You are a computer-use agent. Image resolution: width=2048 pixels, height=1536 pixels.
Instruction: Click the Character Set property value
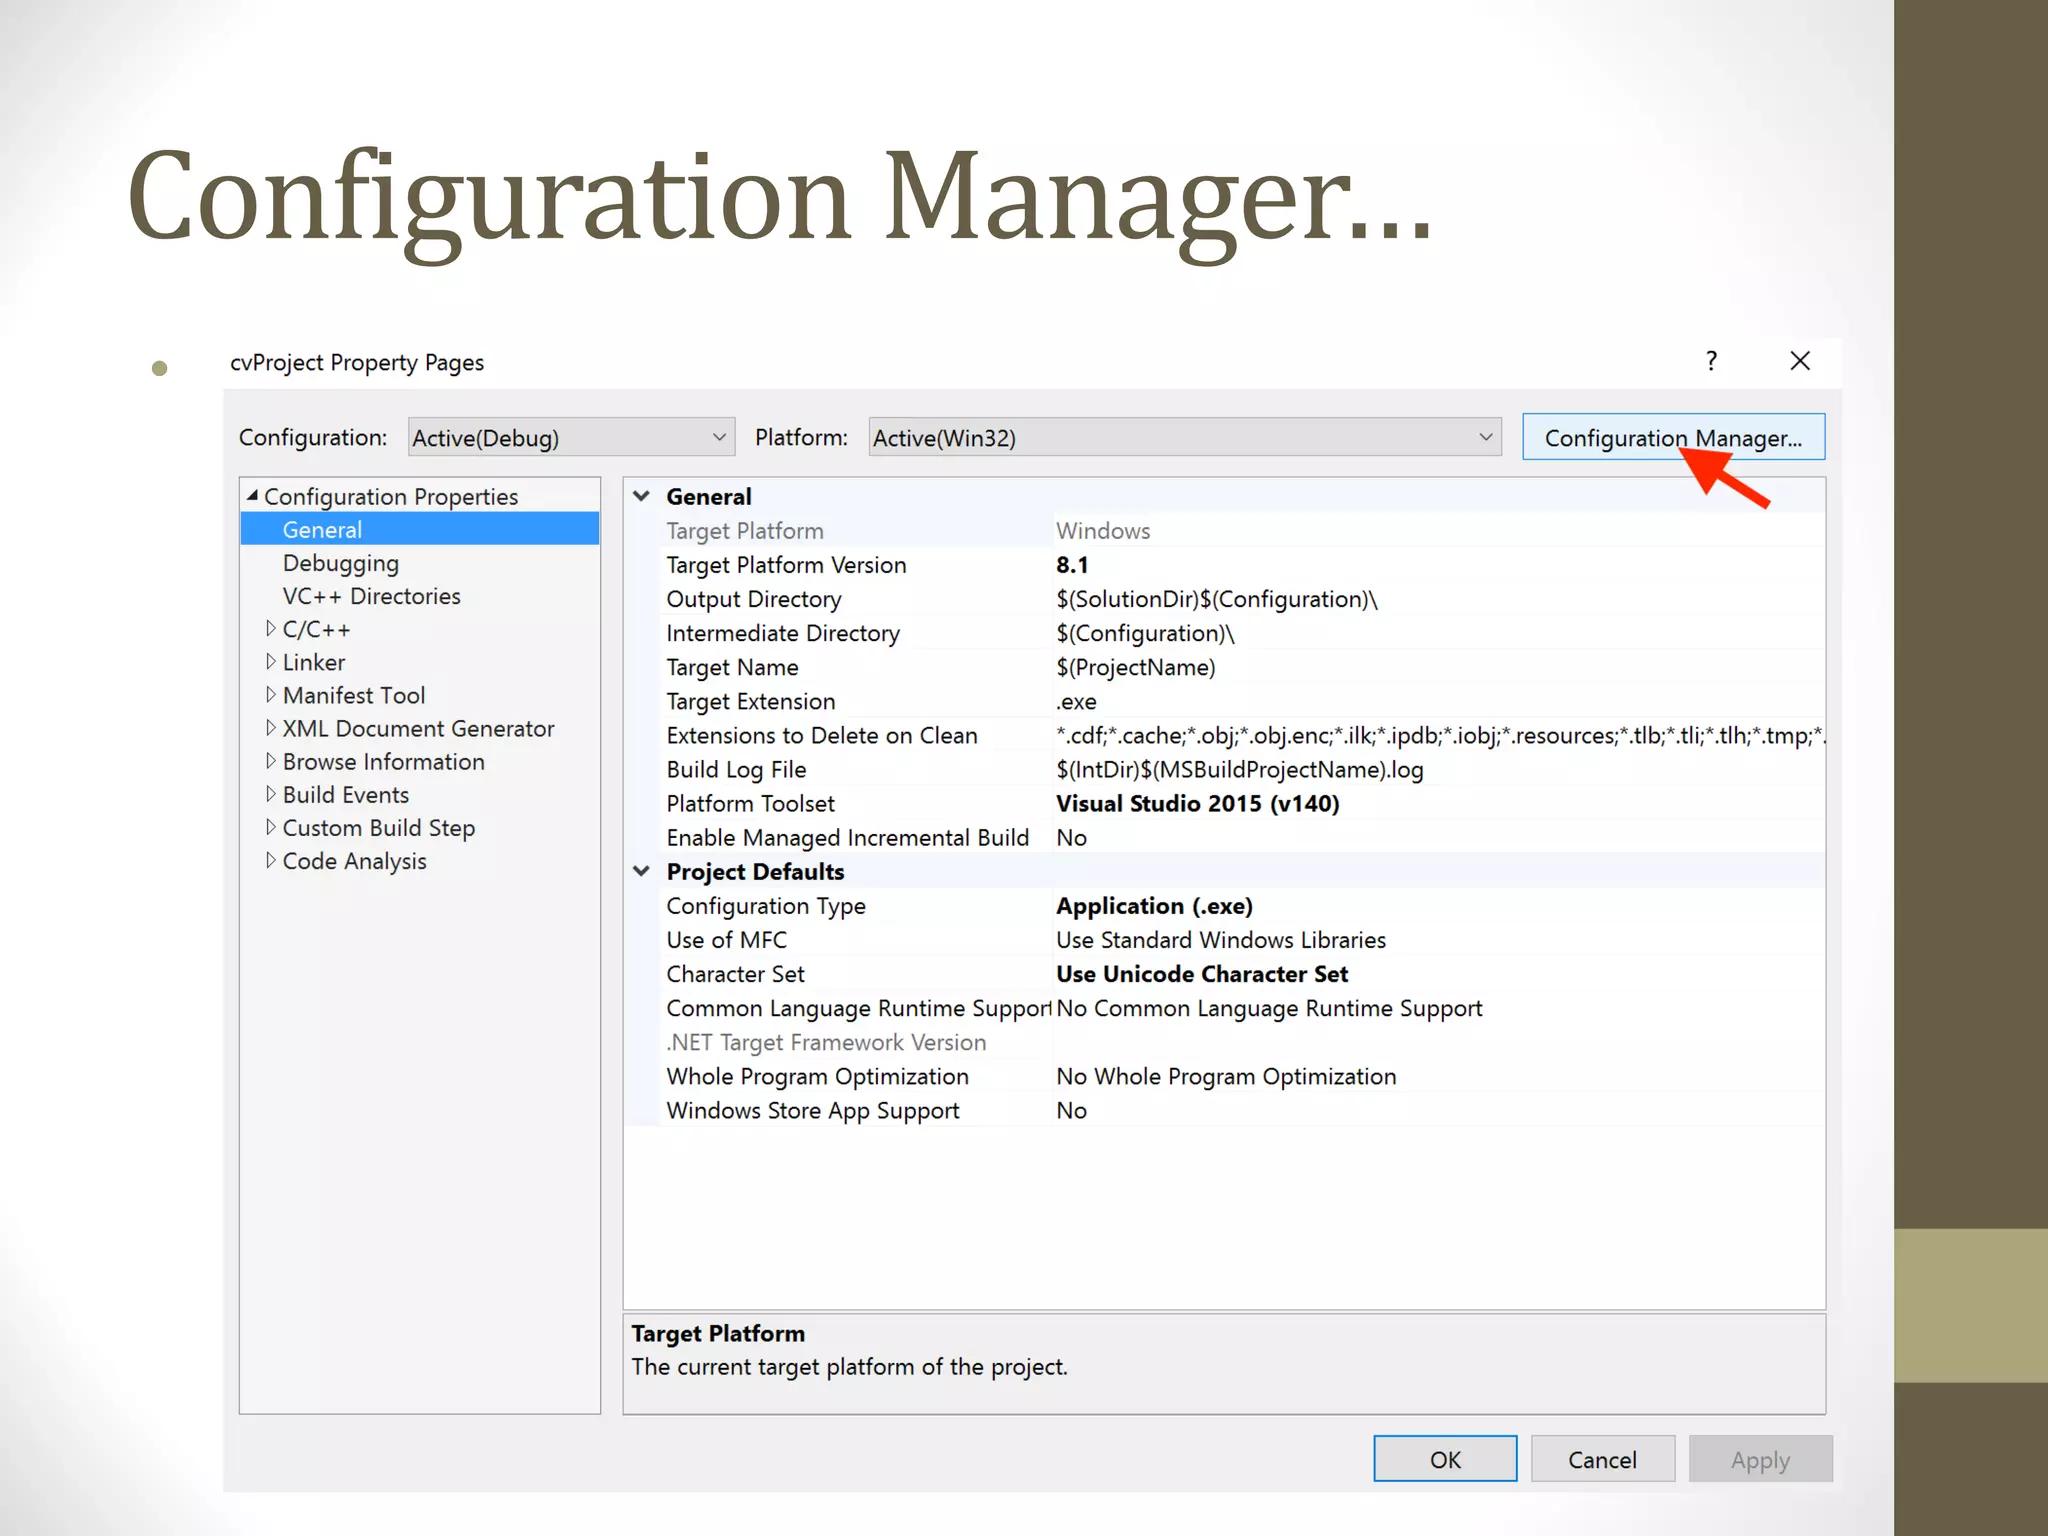click(1201, 974)
